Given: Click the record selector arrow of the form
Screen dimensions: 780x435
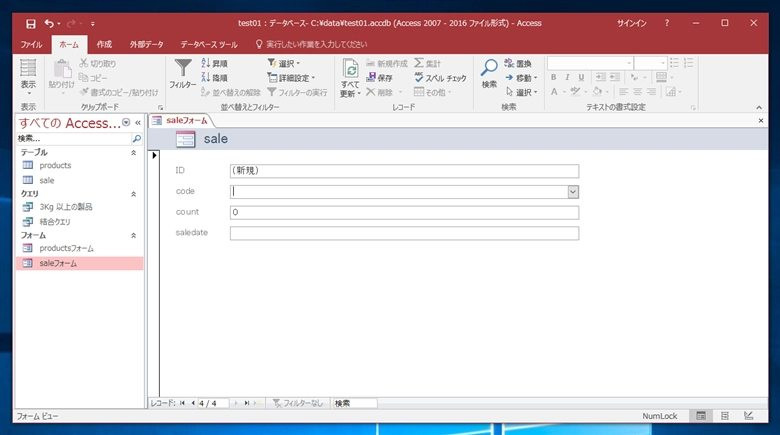Looking at the screenshot, I should [x=154, y=155].
